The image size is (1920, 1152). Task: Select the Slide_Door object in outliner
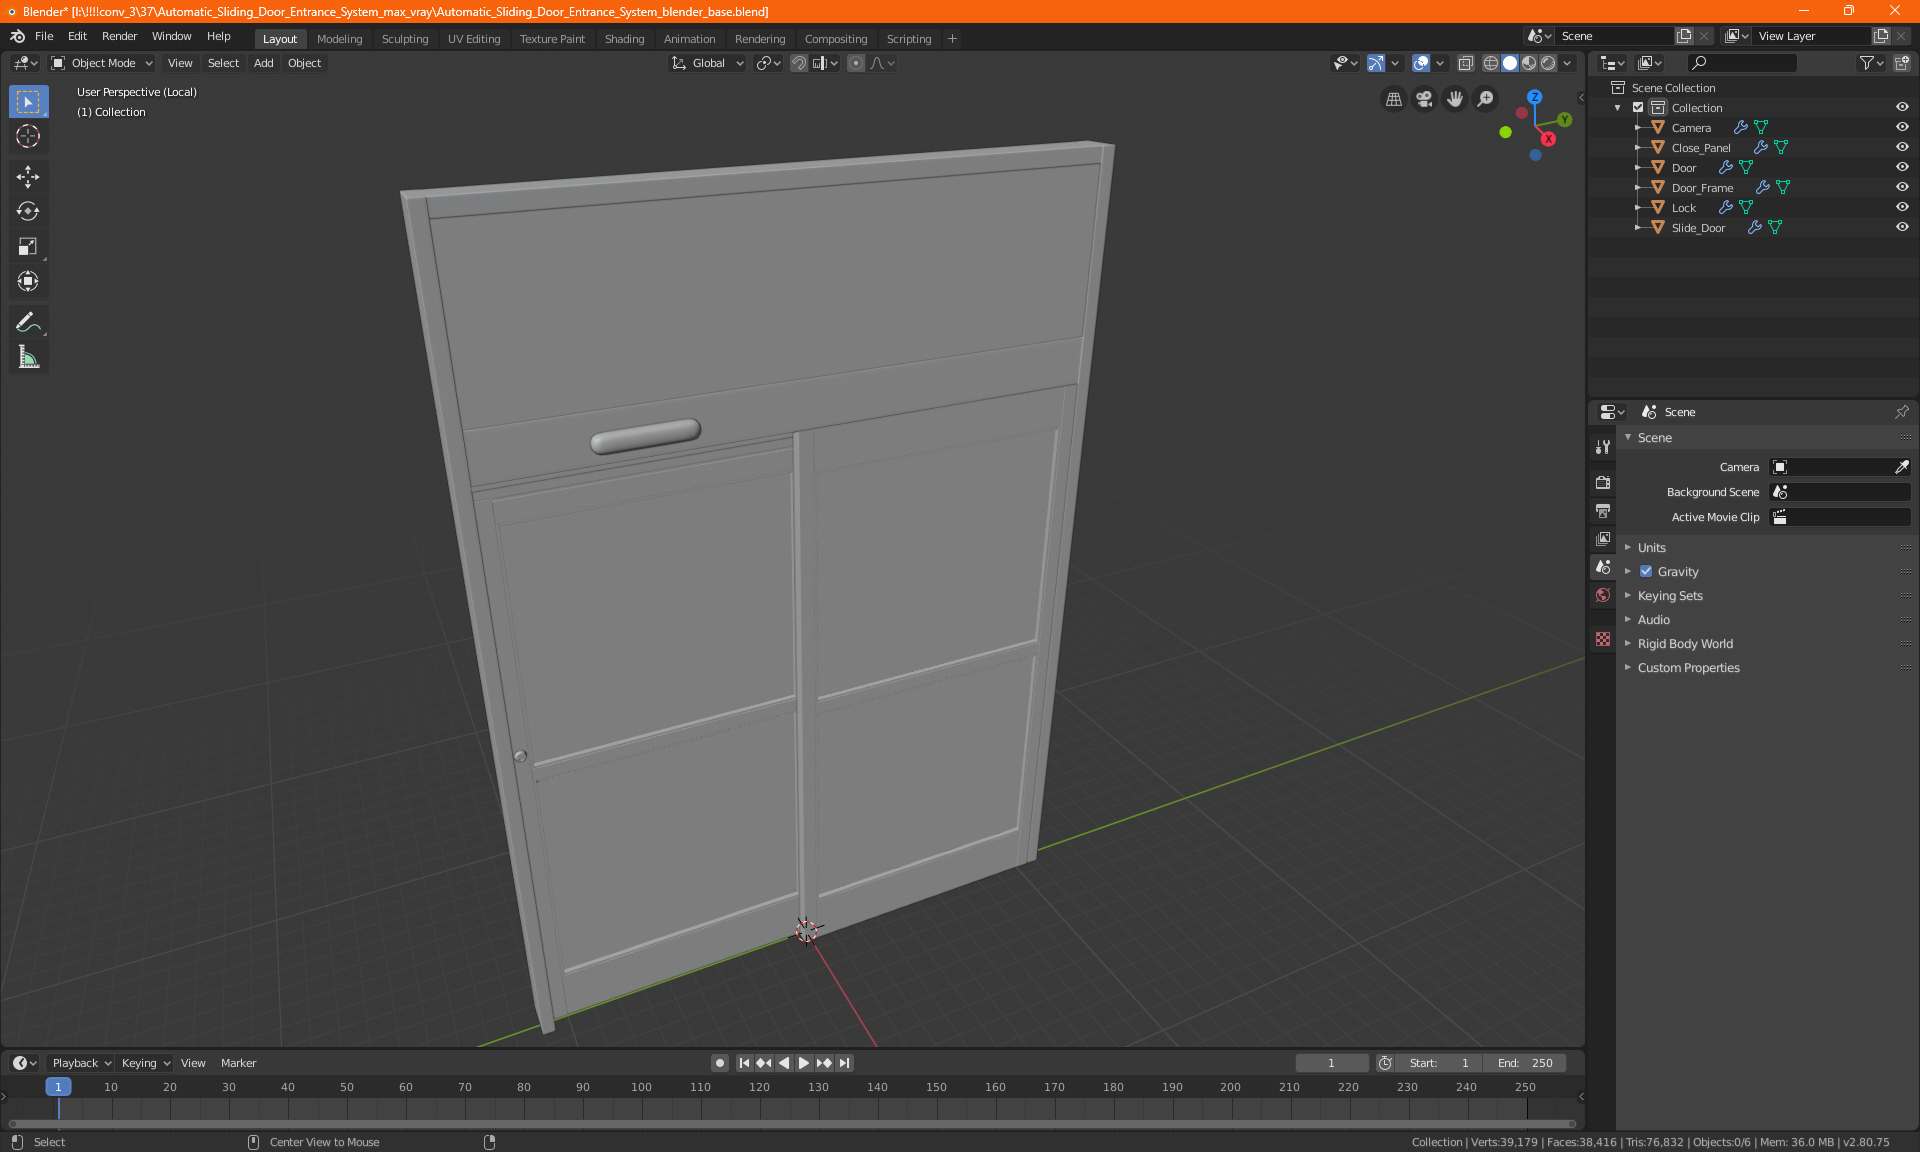tap(1698, 228)
